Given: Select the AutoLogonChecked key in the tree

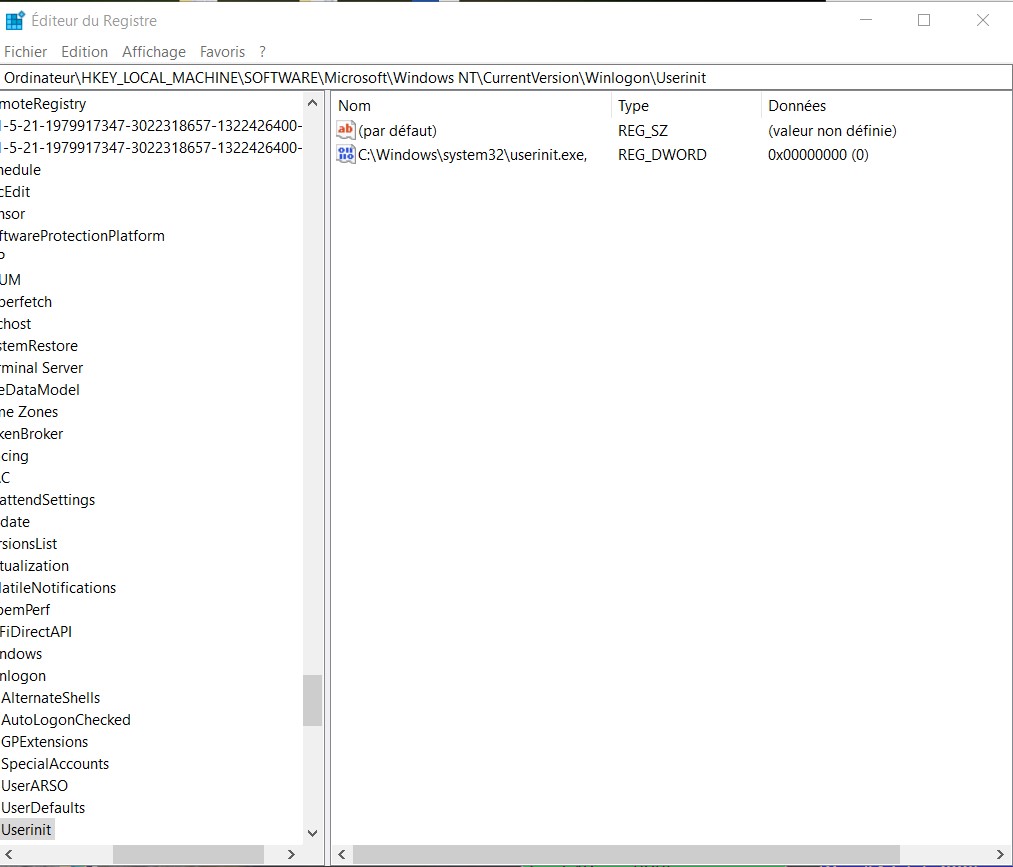Looking at the screenshot, I should (66, 720).
